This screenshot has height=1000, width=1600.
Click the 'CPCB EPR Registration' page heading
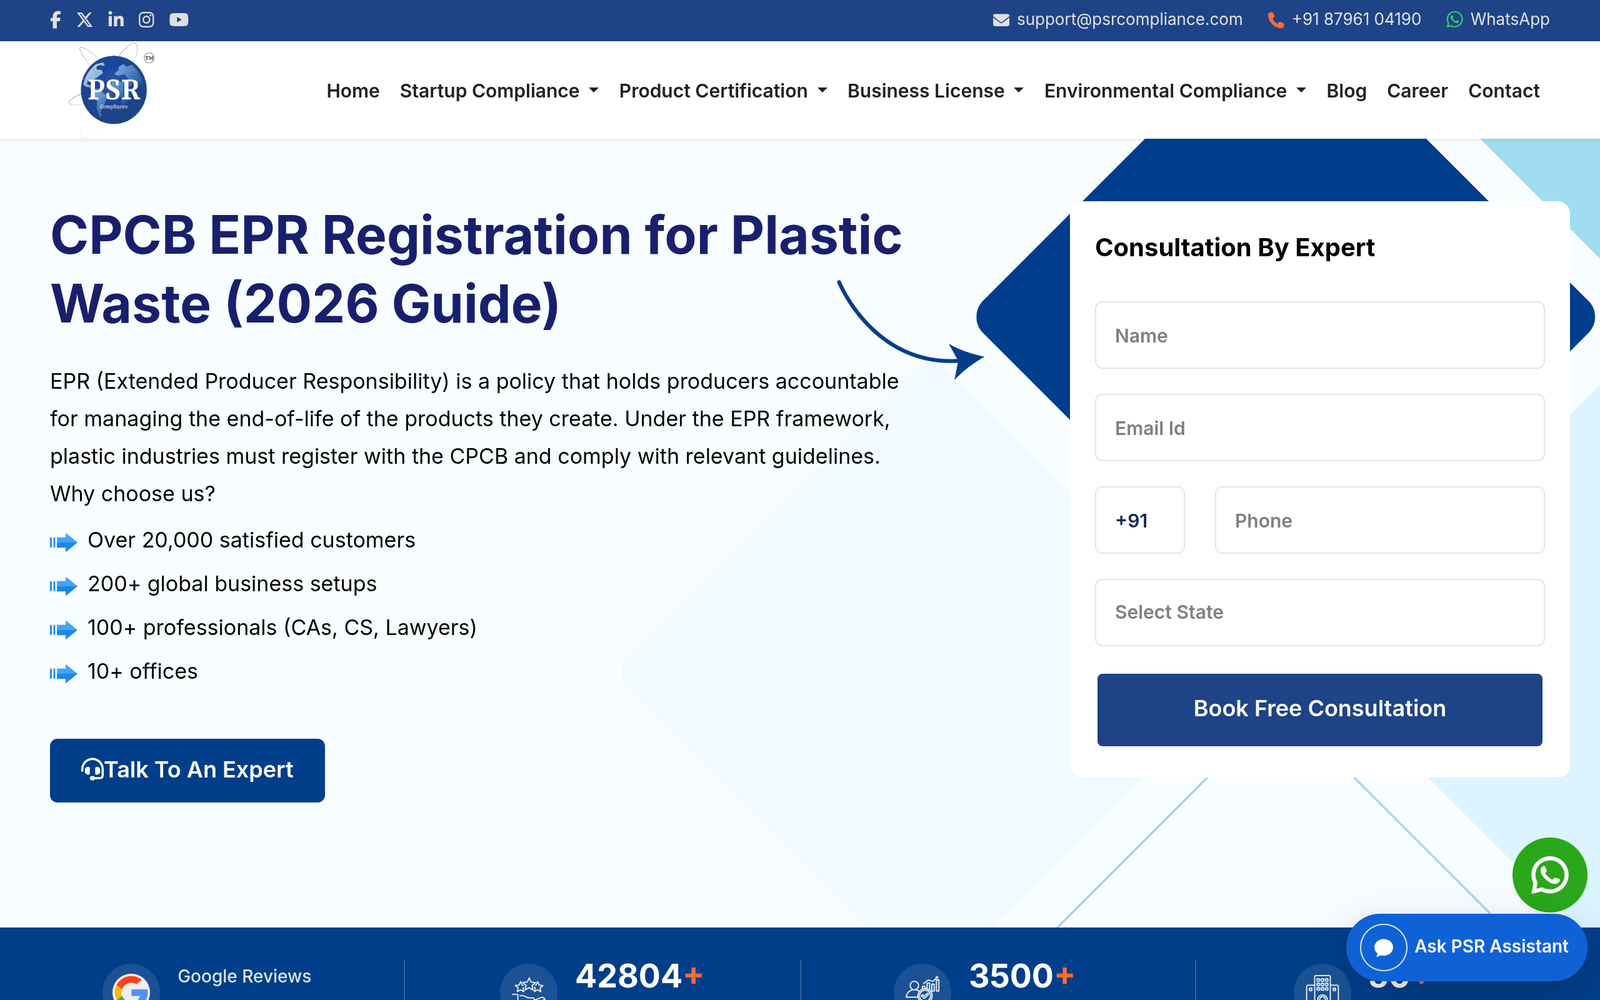[476, 270]
